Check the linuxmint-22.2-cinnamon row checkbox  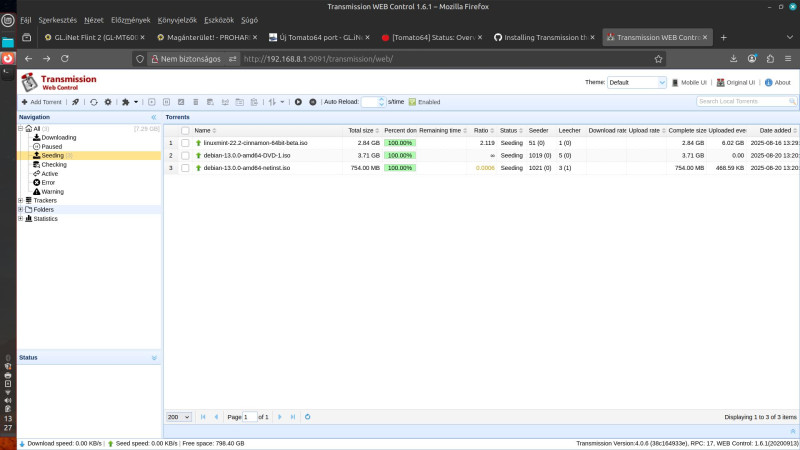click(185, 143)
